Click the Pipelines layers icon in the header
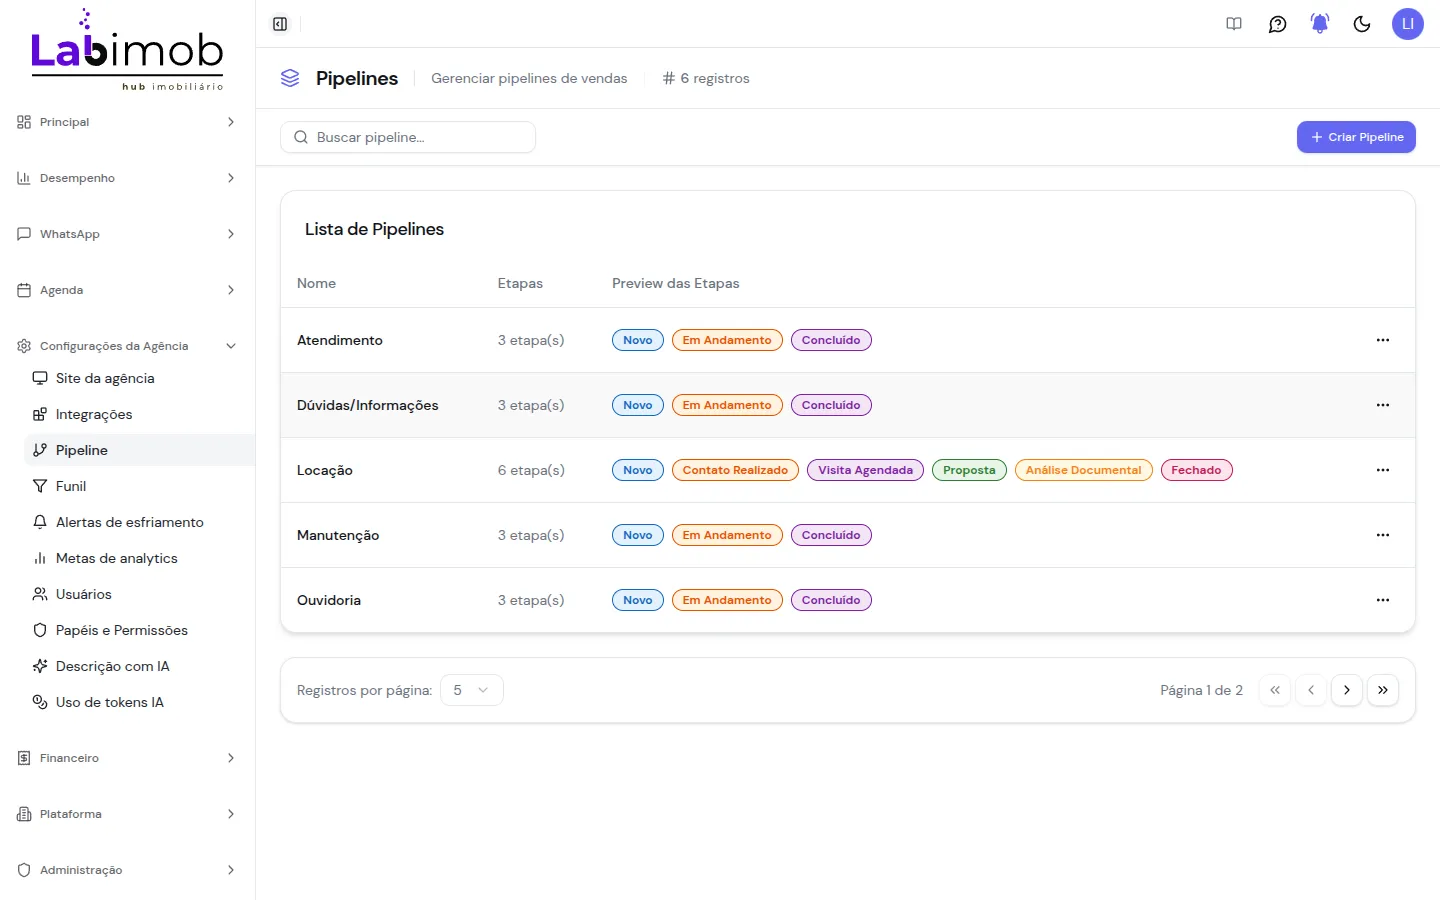The image size is (1440, 900). 290,78
